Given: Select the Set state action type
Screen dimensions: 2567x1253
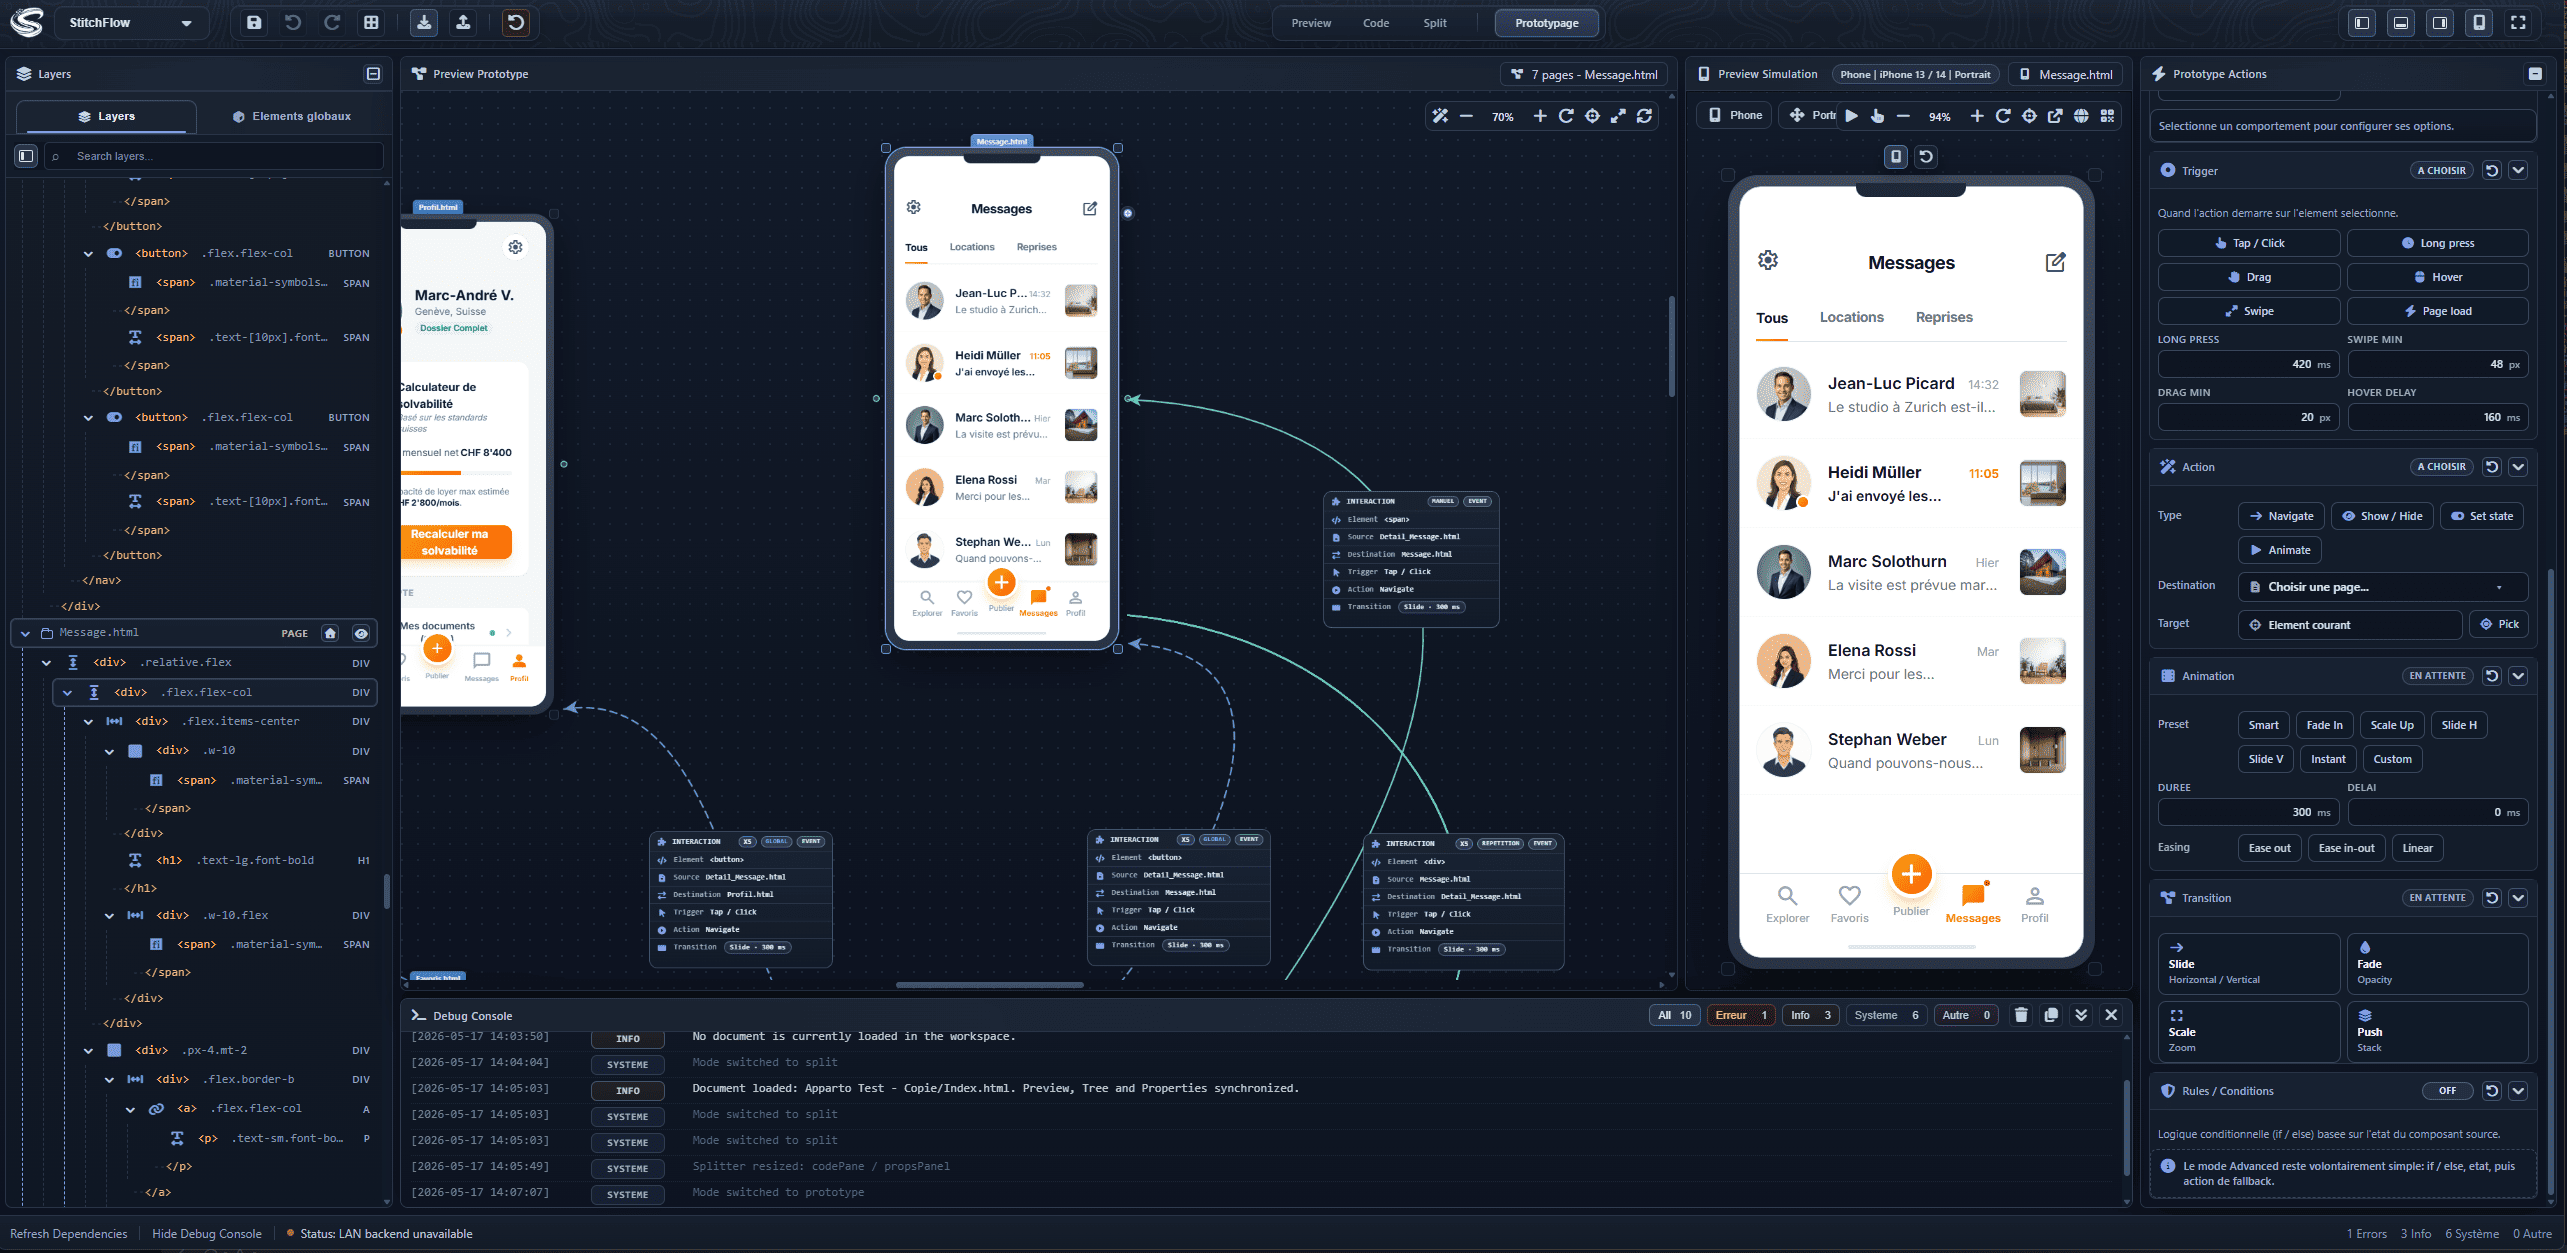Looking at the screenshot, I should tap(2481, 516).
